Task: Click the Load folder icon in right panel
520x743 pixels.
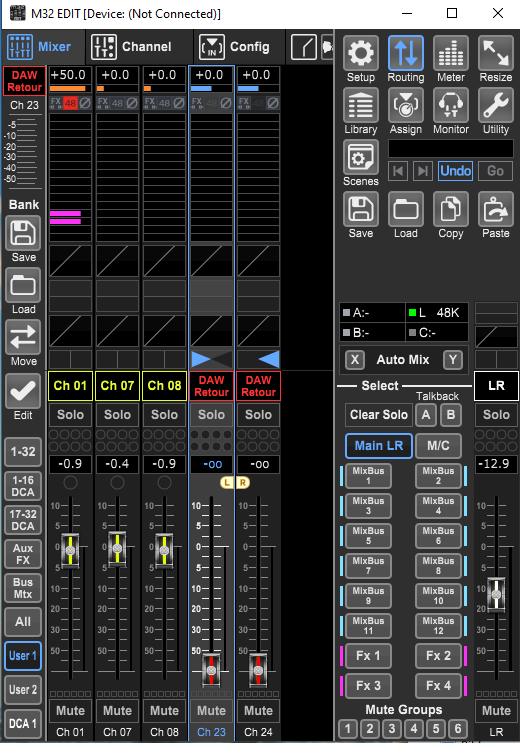Action: tap(406, 209)
